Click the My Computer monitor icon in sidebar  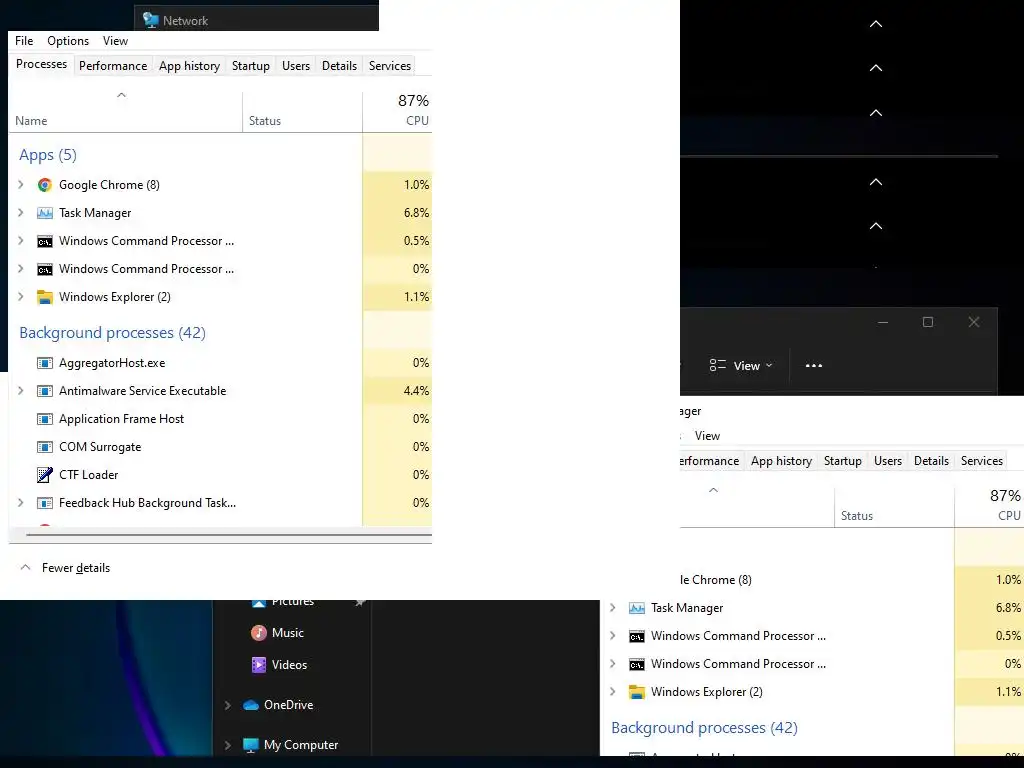tap(251, 745)
